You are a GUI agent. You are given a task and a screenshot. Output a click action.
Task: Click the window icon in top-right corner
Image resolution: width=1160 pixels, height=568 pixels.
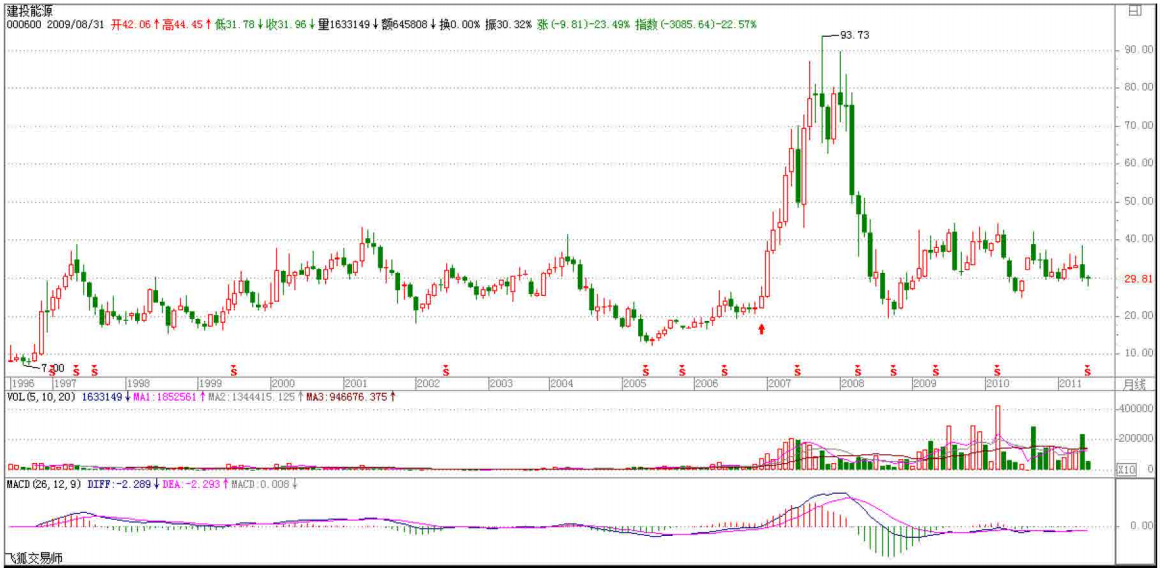1134,11
